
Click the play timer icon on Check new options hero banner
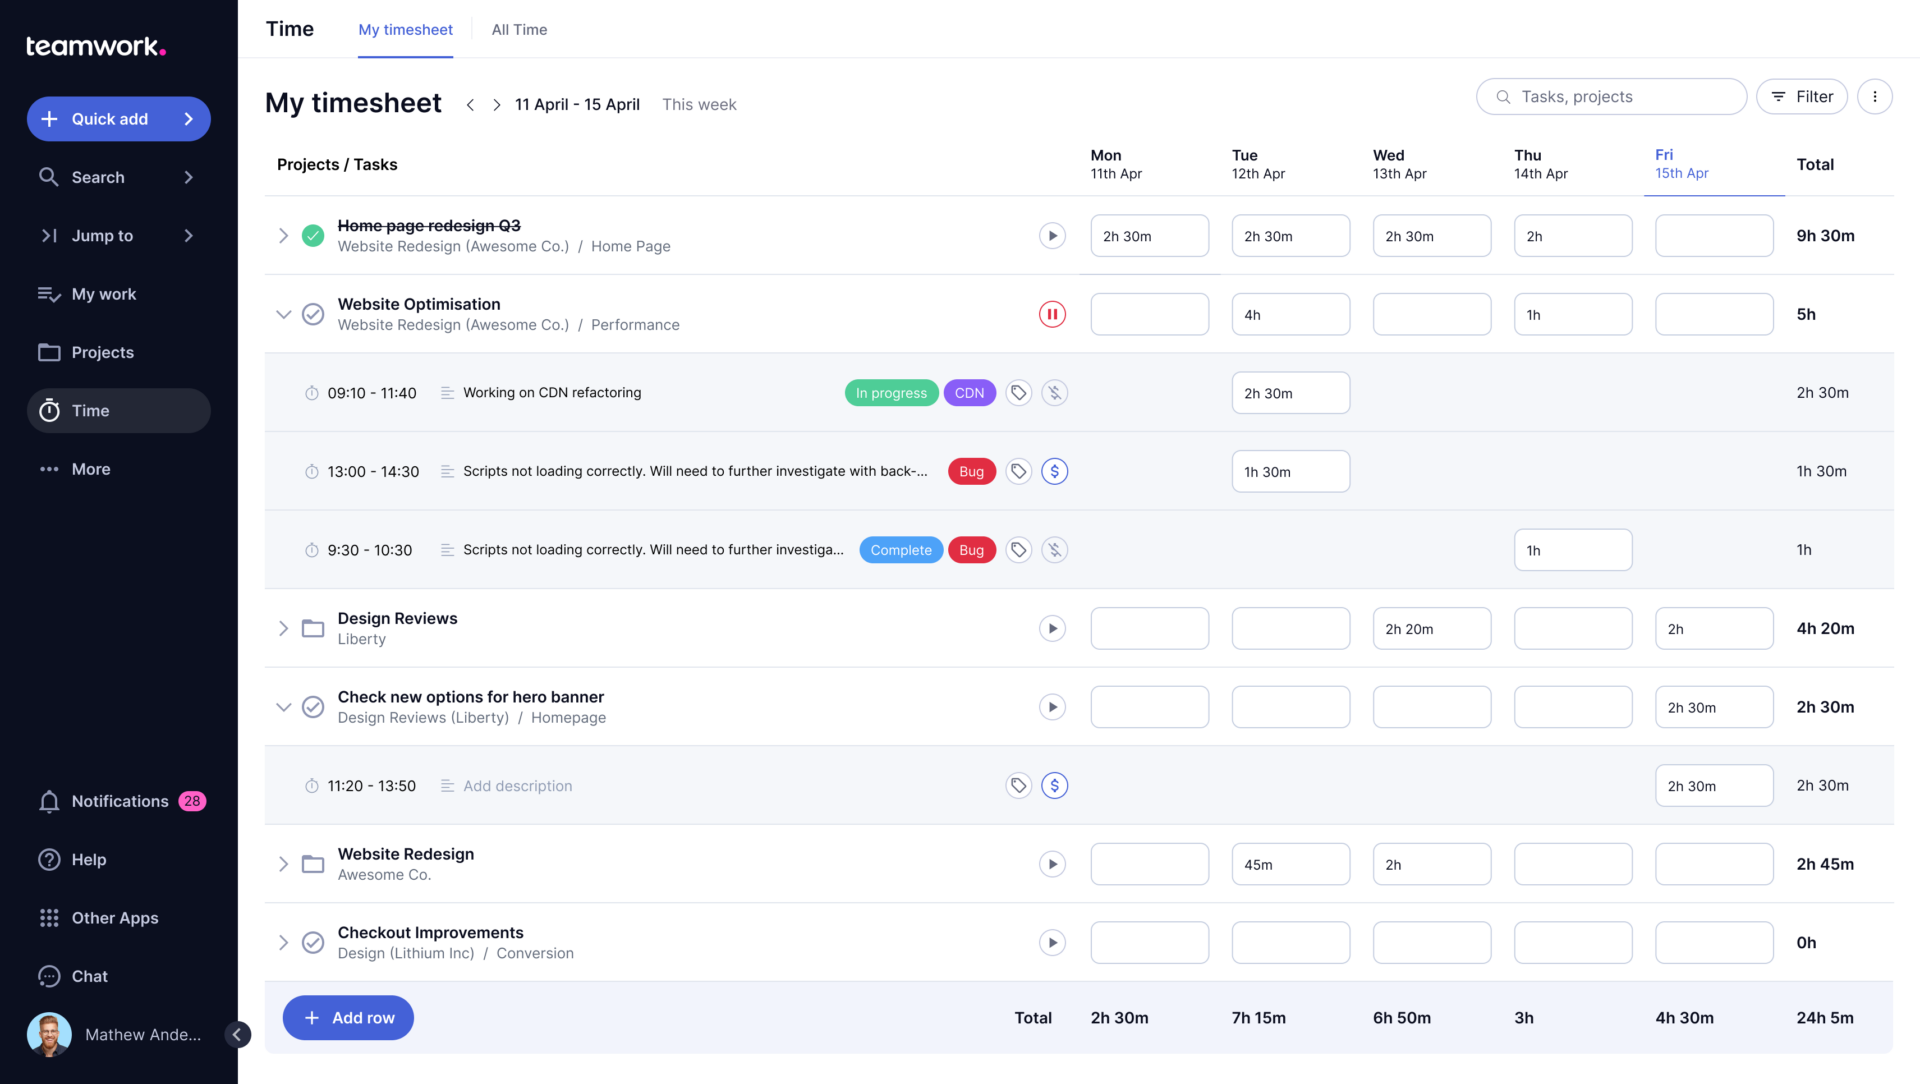point(1052,706)
